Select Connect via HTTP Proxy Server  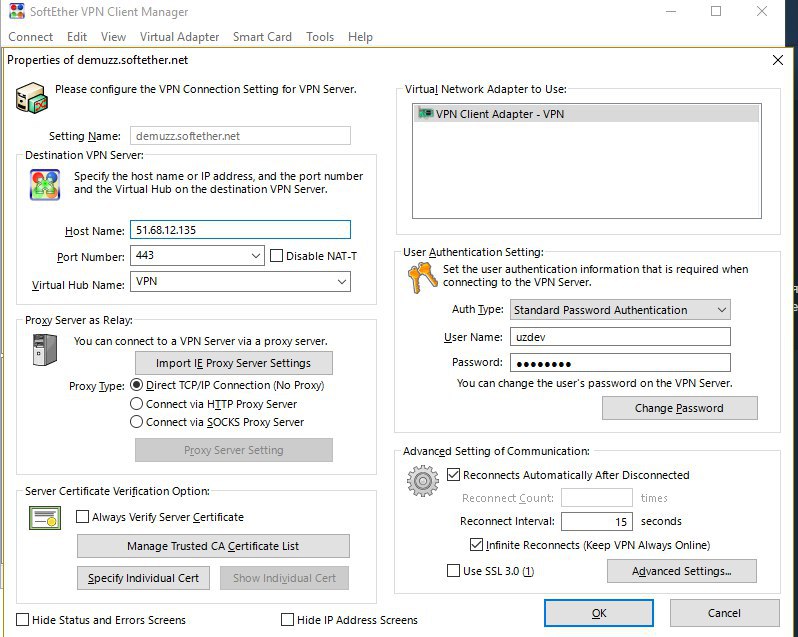pos(136,403)
